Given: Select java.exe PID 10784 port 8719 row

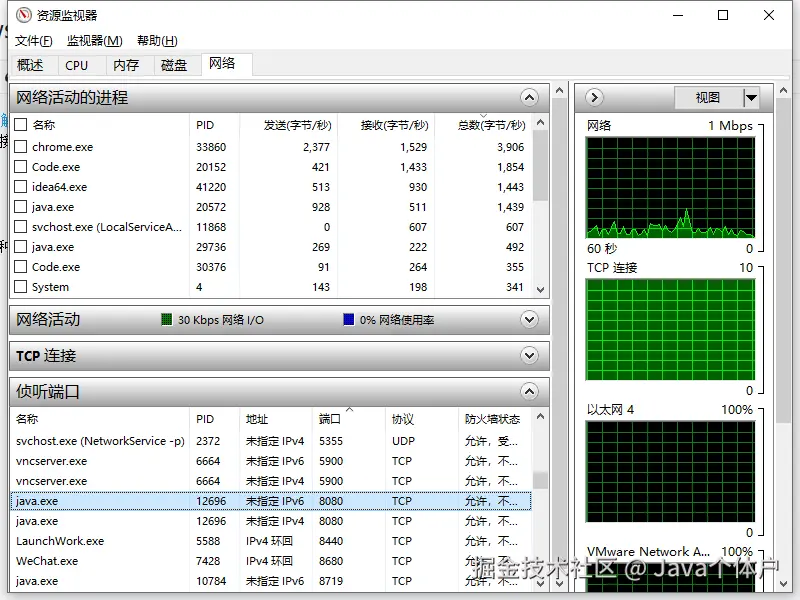Looking at the screenshot, I should [x=271, y=581].
